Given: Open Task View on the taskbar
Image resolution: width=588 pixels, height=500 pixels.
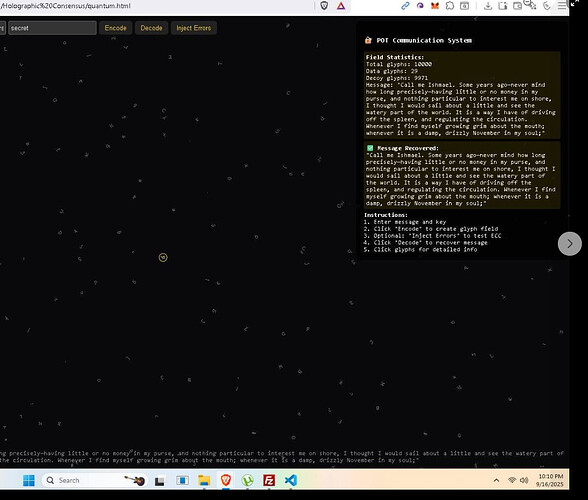Looking at the screenshot, I should click(182, 480).
